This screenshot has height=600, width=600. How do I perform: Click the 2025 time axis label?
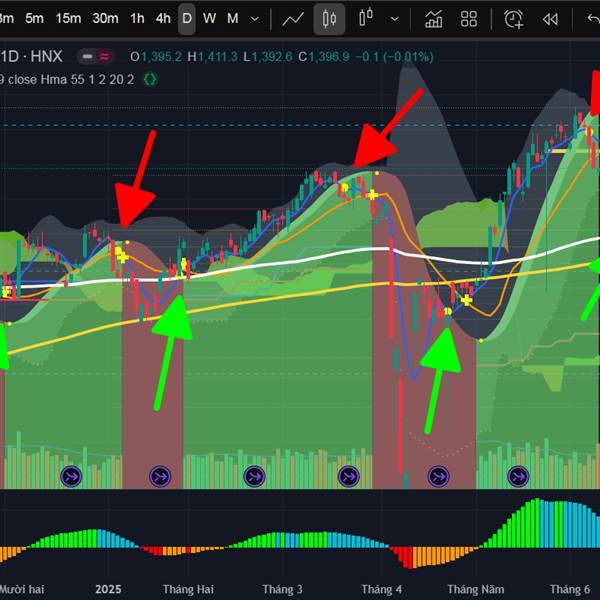click(x=108, y=589)
